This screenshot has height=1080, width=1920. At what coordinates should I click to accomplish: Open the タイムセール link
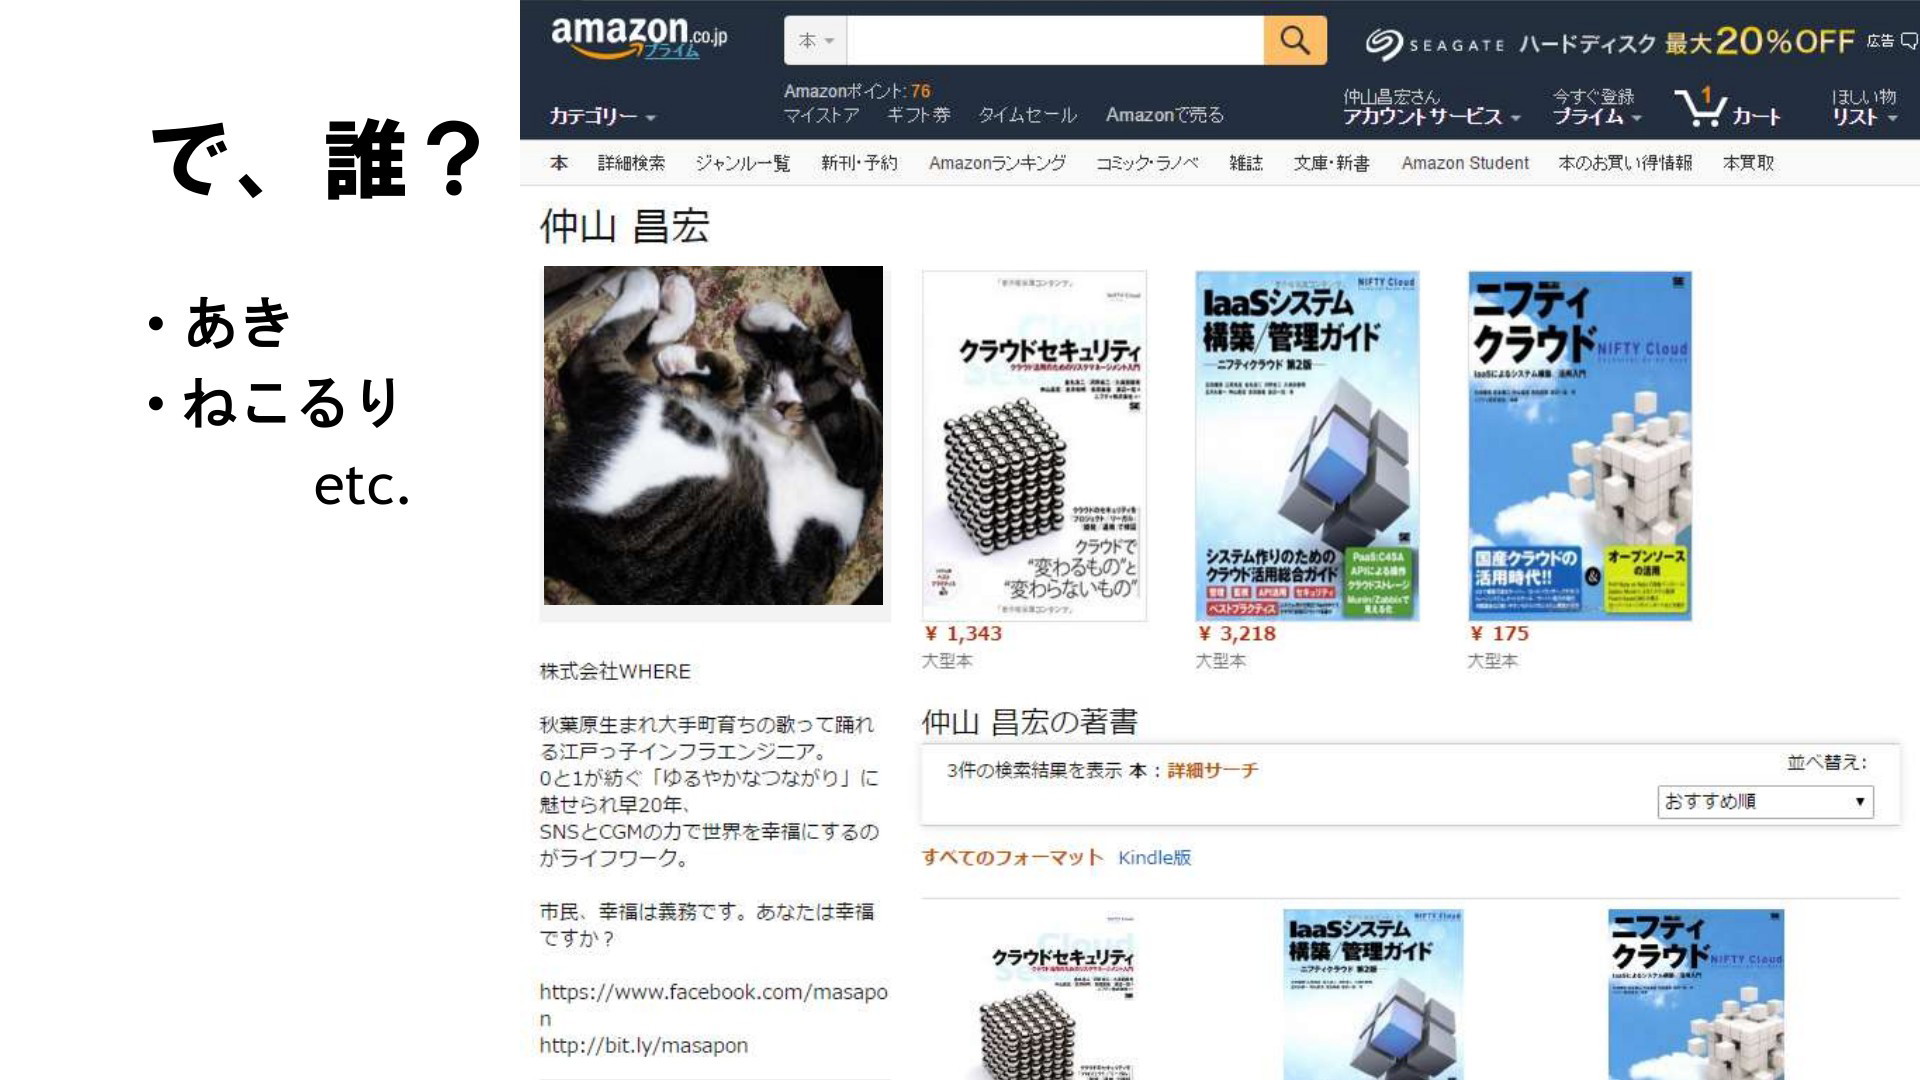point(1027,115)
